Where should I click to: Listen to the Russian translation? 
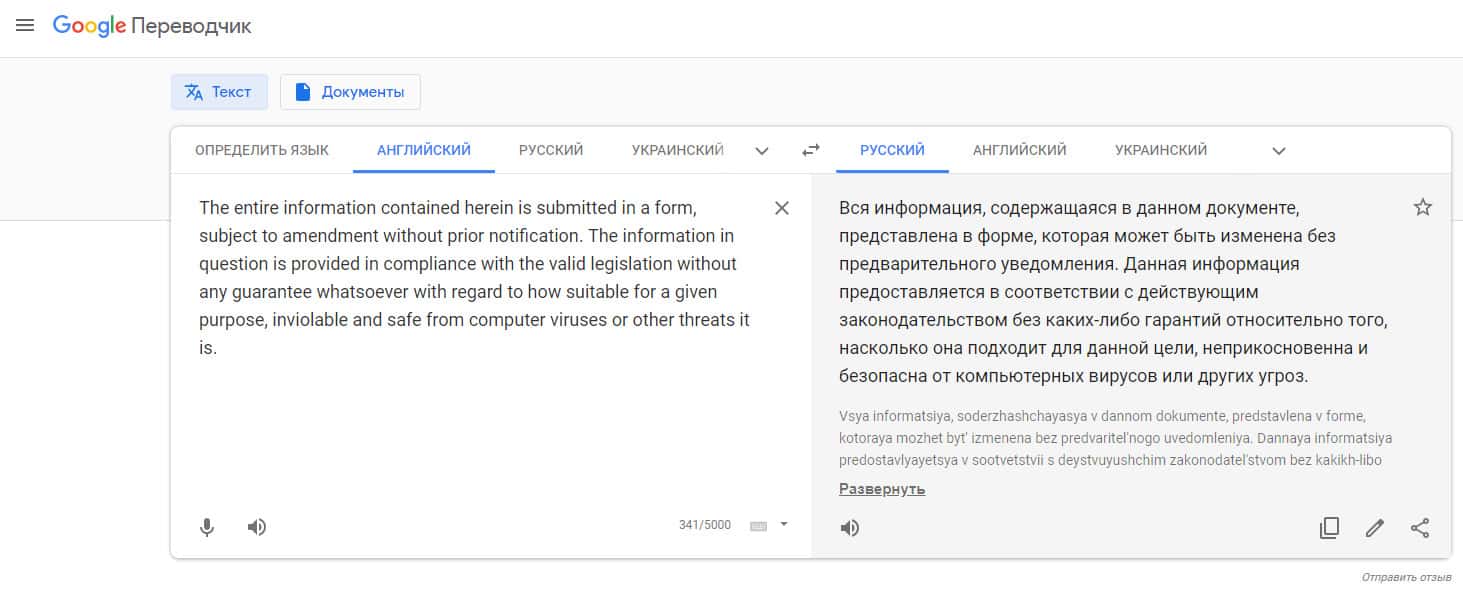[850, 528]
